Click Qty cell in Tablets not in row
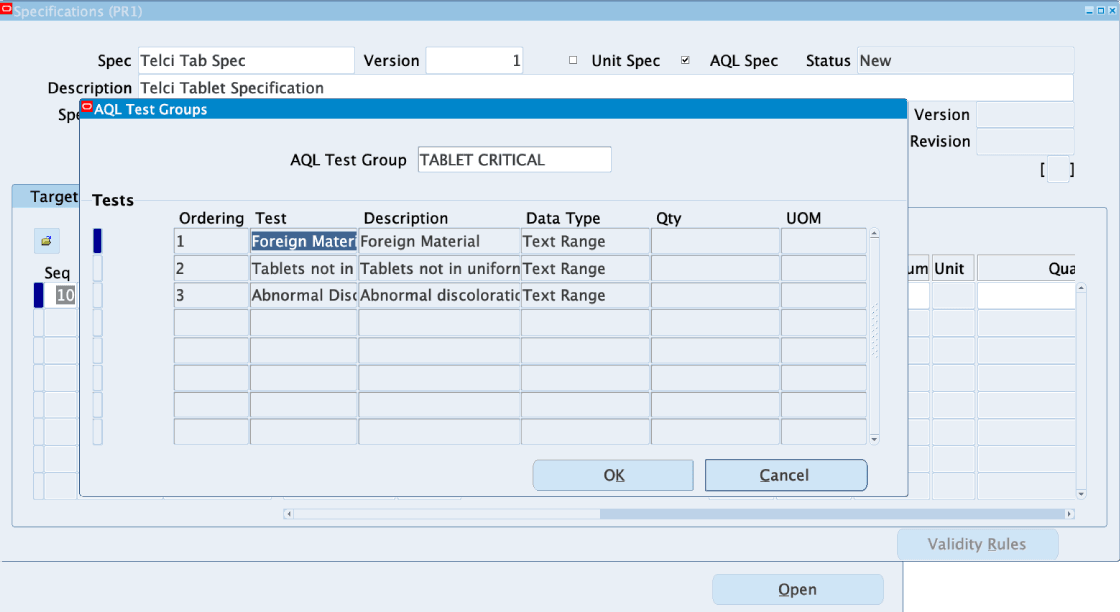This screenshot has width=1120, height=612. click(x=715, y=269)
